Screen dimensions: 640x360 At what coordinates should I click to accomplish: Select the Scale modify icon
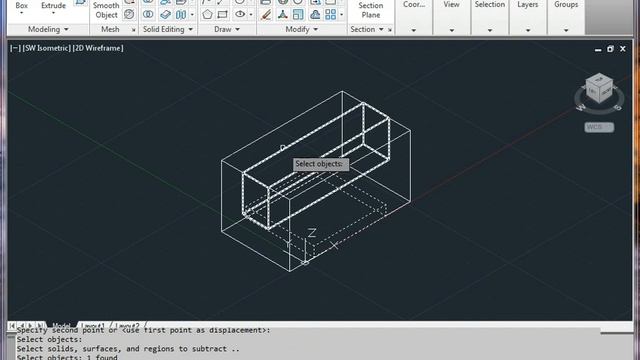[298, 15]
